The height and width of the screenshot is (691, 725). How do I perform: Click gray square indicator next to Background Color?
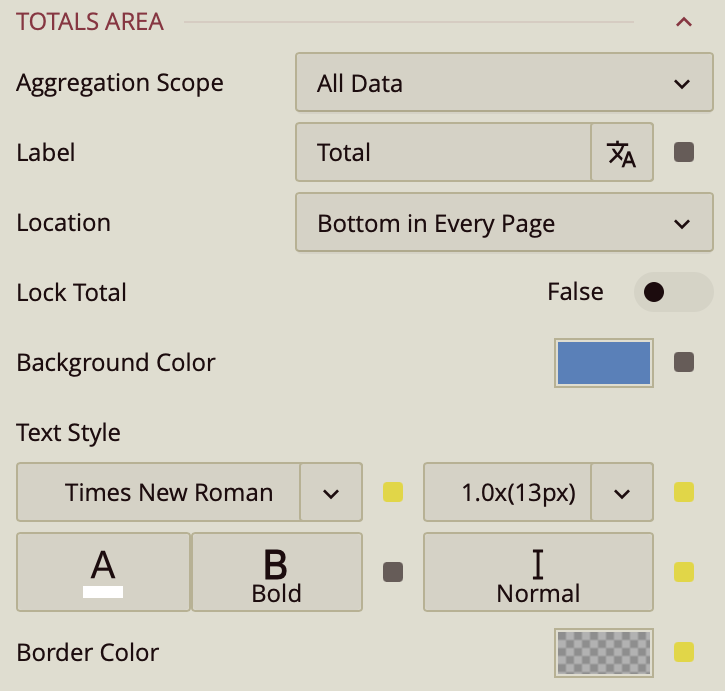(x=684, y=362)
